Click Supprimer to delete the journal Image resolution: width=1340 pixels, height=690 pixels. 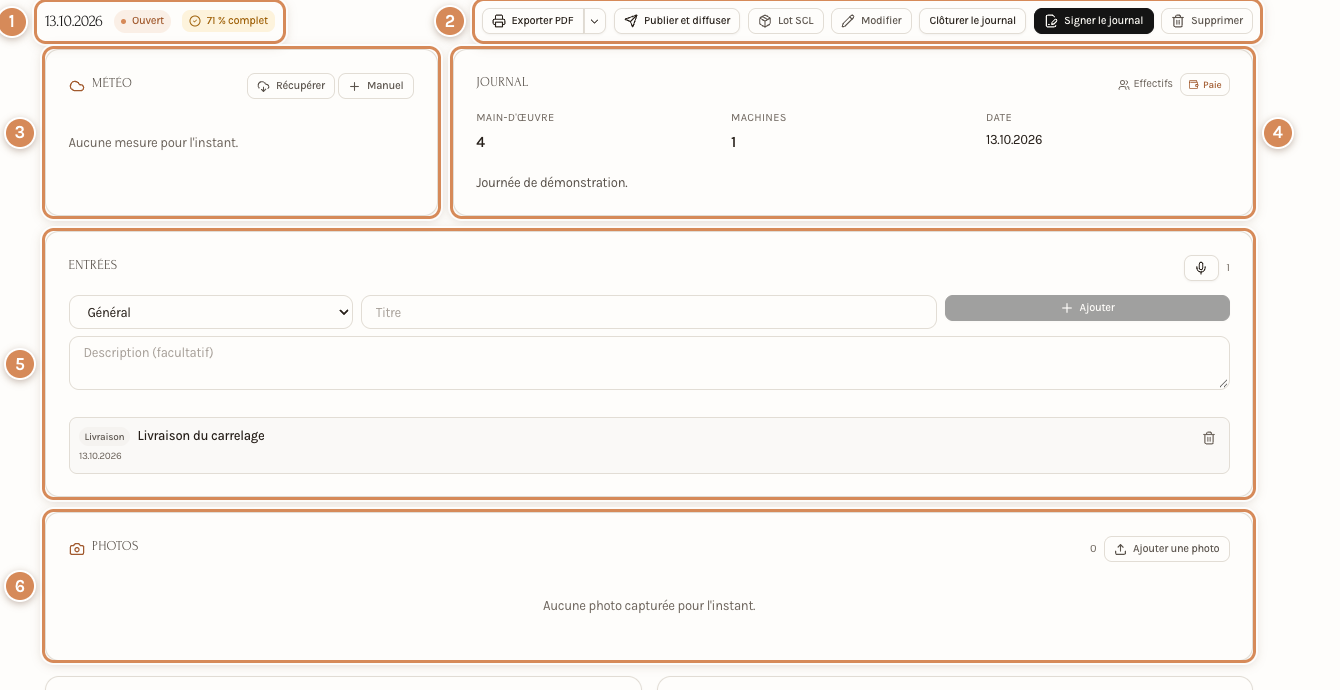point(1207,21)
